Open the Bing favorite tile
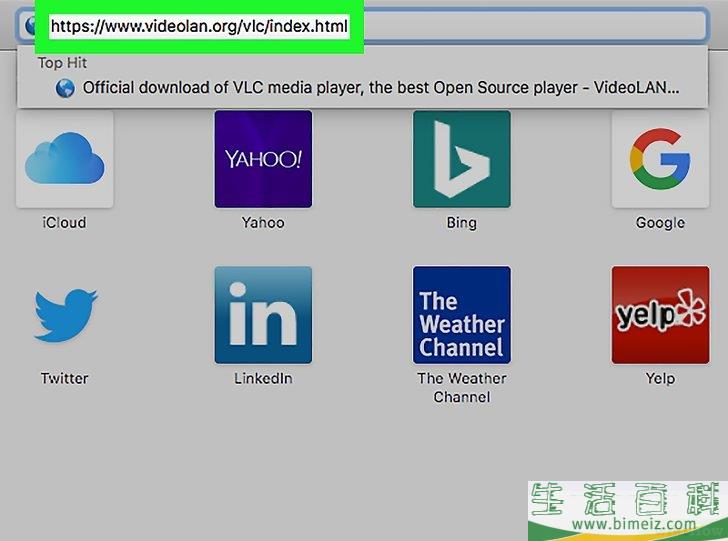The width and height of the screenshot is (728, 541). tap(461, 159)
